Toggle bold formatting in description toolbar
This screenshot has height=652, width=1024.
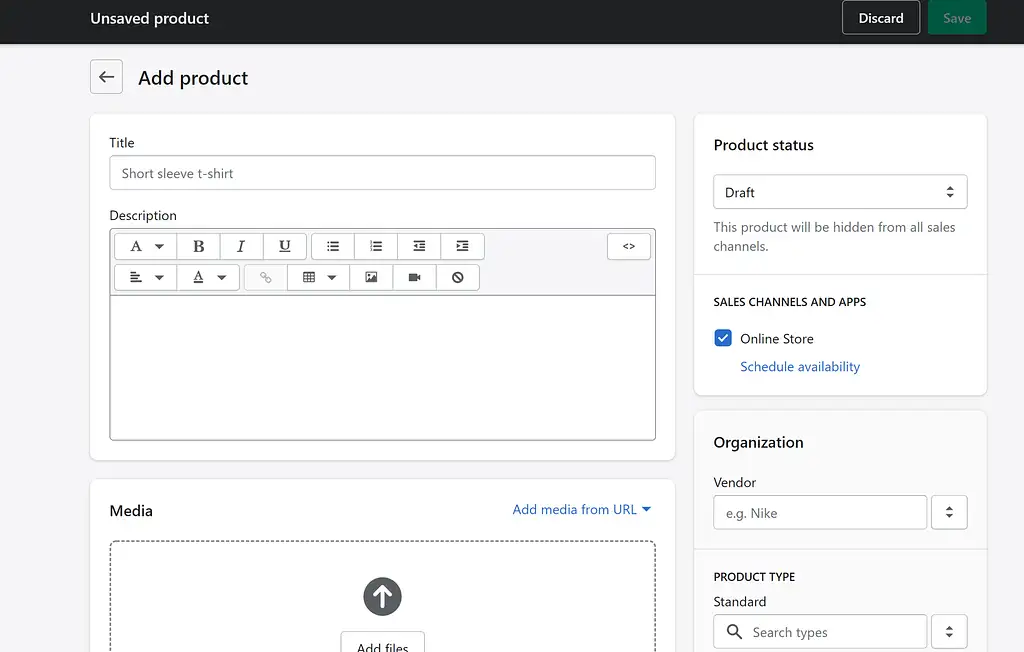pyautogui.click(x=198, y=246)
